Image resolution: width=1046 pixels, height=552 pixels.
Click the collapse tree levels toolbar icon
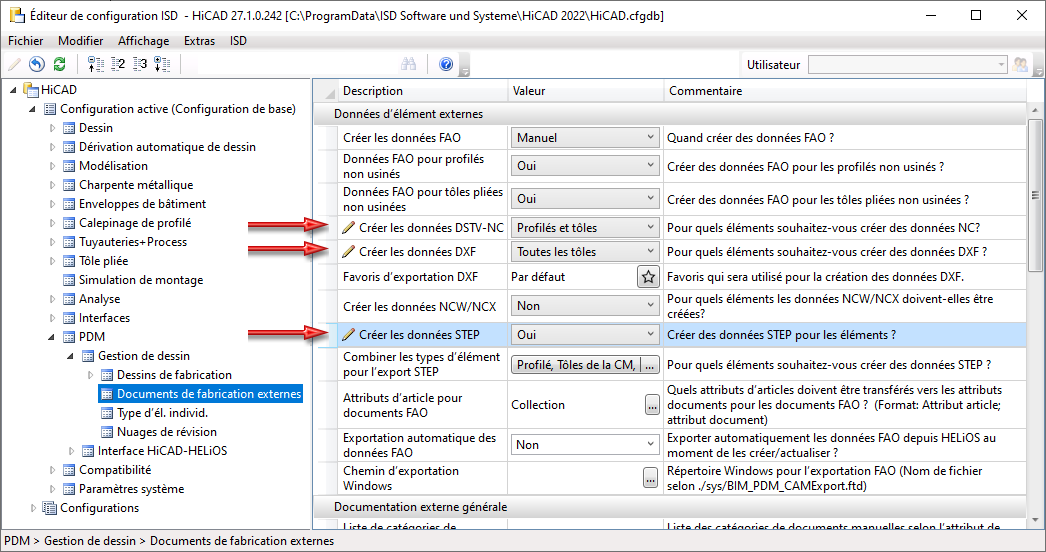click(95, 64)
